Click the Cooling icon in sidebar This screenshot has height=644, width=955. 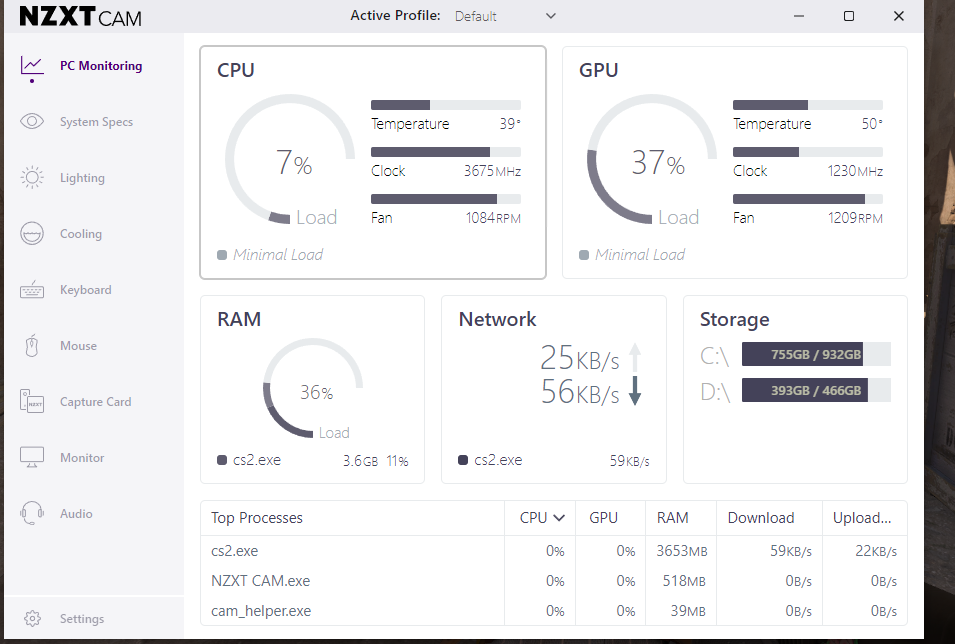pyautogui.click(x=32, y=233)
